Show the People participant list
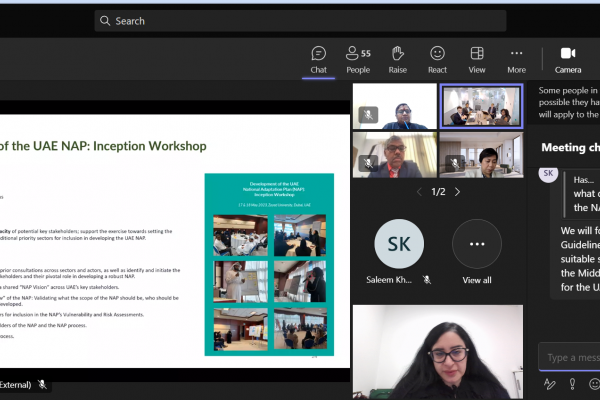Screen dimensions: 600x400 (x=357, y=59)
